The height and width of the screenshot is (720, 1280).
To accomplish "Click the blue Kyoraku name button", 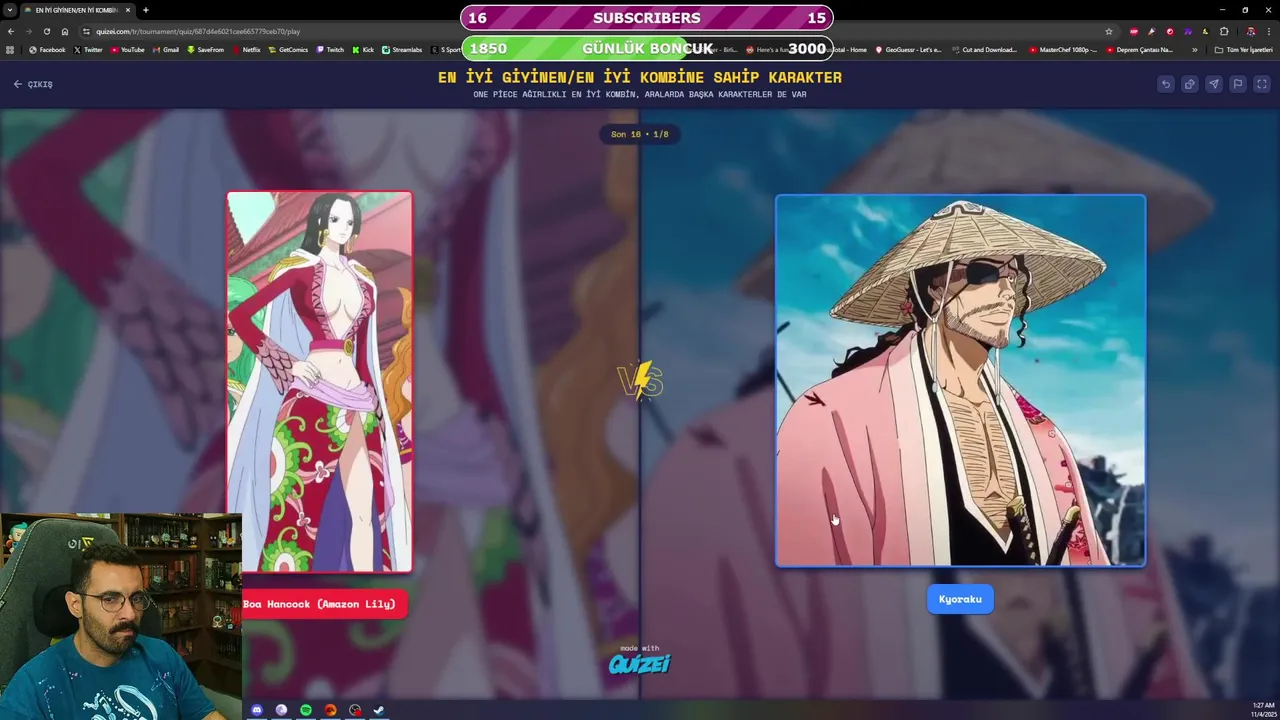I will [x=960, y=599].
